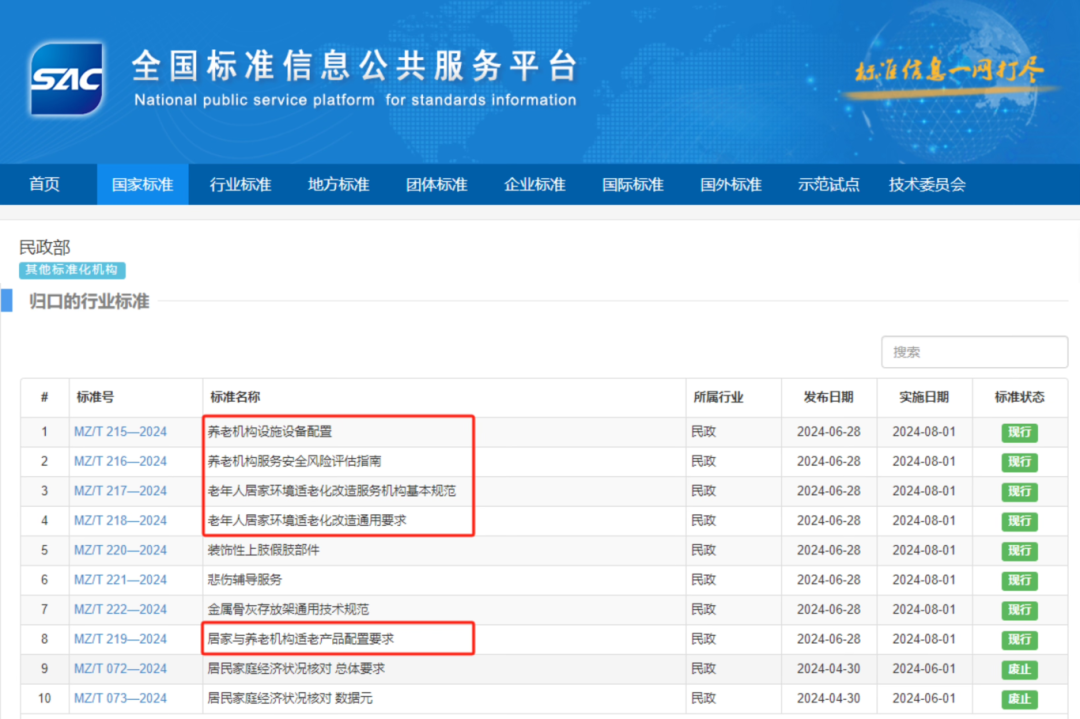Screen dimensions: 1080x719
Task: Open the 国际标准 menu item
Action: 632,185
